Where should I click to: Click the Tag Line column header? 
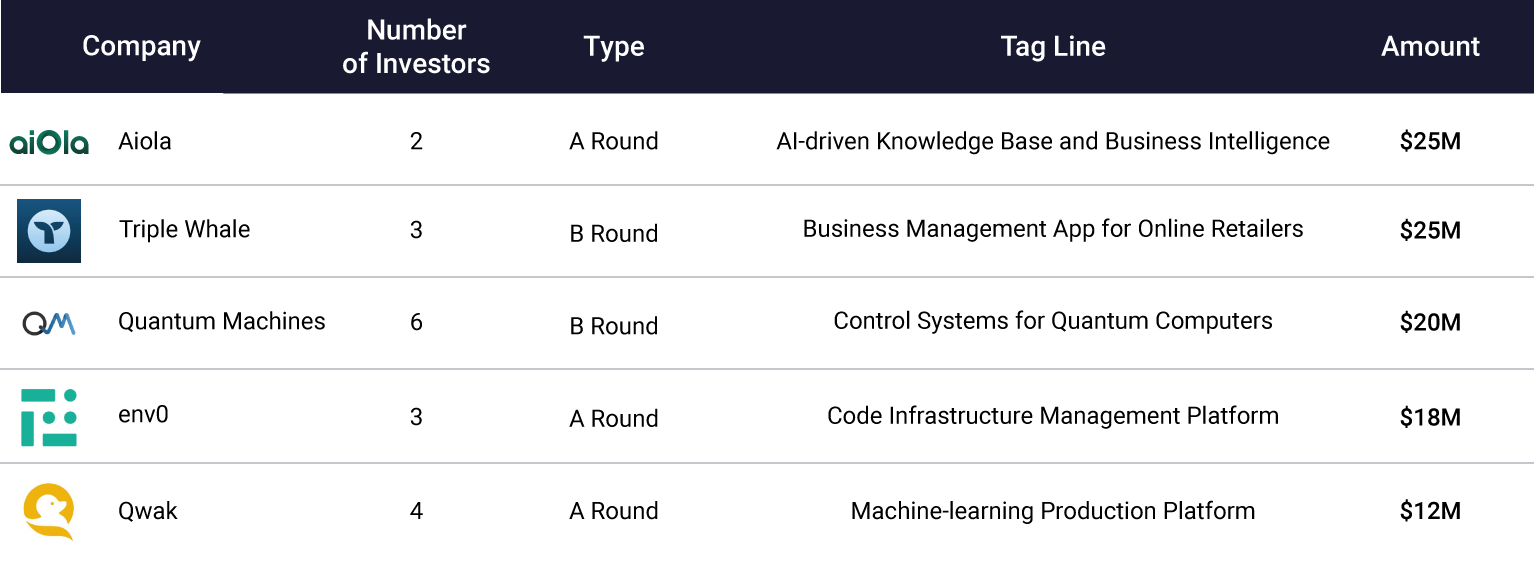point(1053,46)
